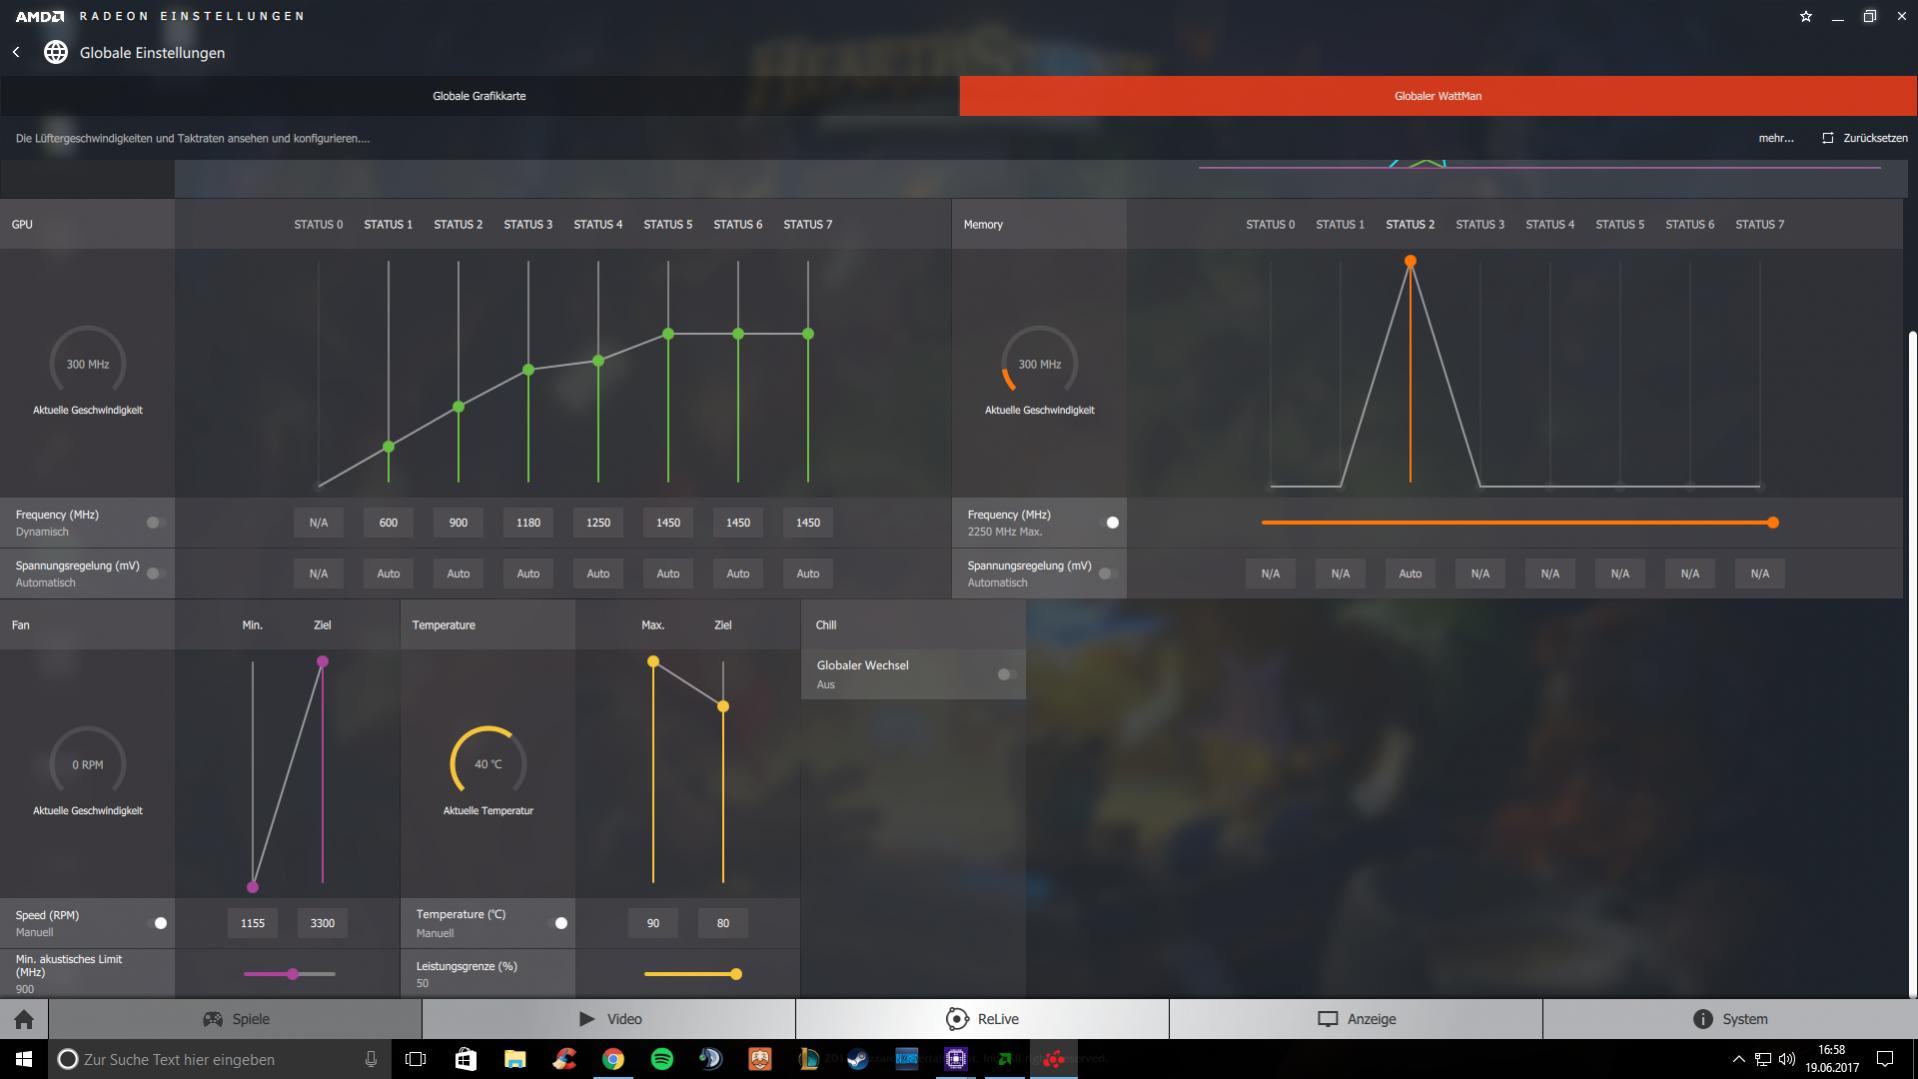
Task: Open Spotify from the taskbar
Action: (662, 1059)
